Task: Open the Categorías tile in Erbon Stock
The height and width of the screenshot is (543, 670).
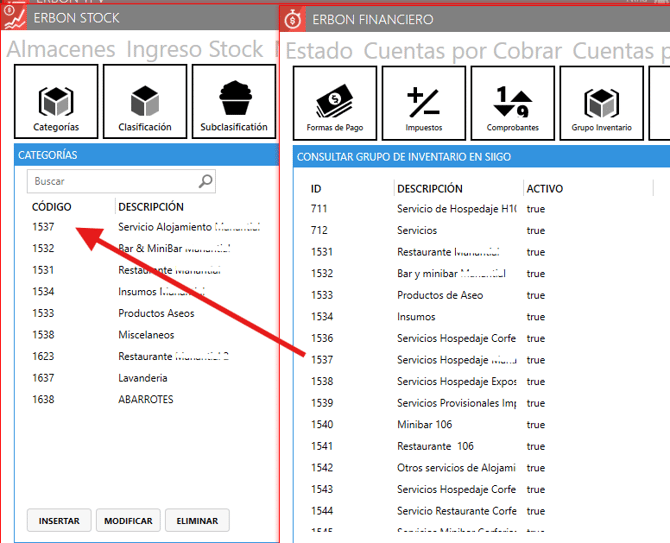Action: (56, 102)
